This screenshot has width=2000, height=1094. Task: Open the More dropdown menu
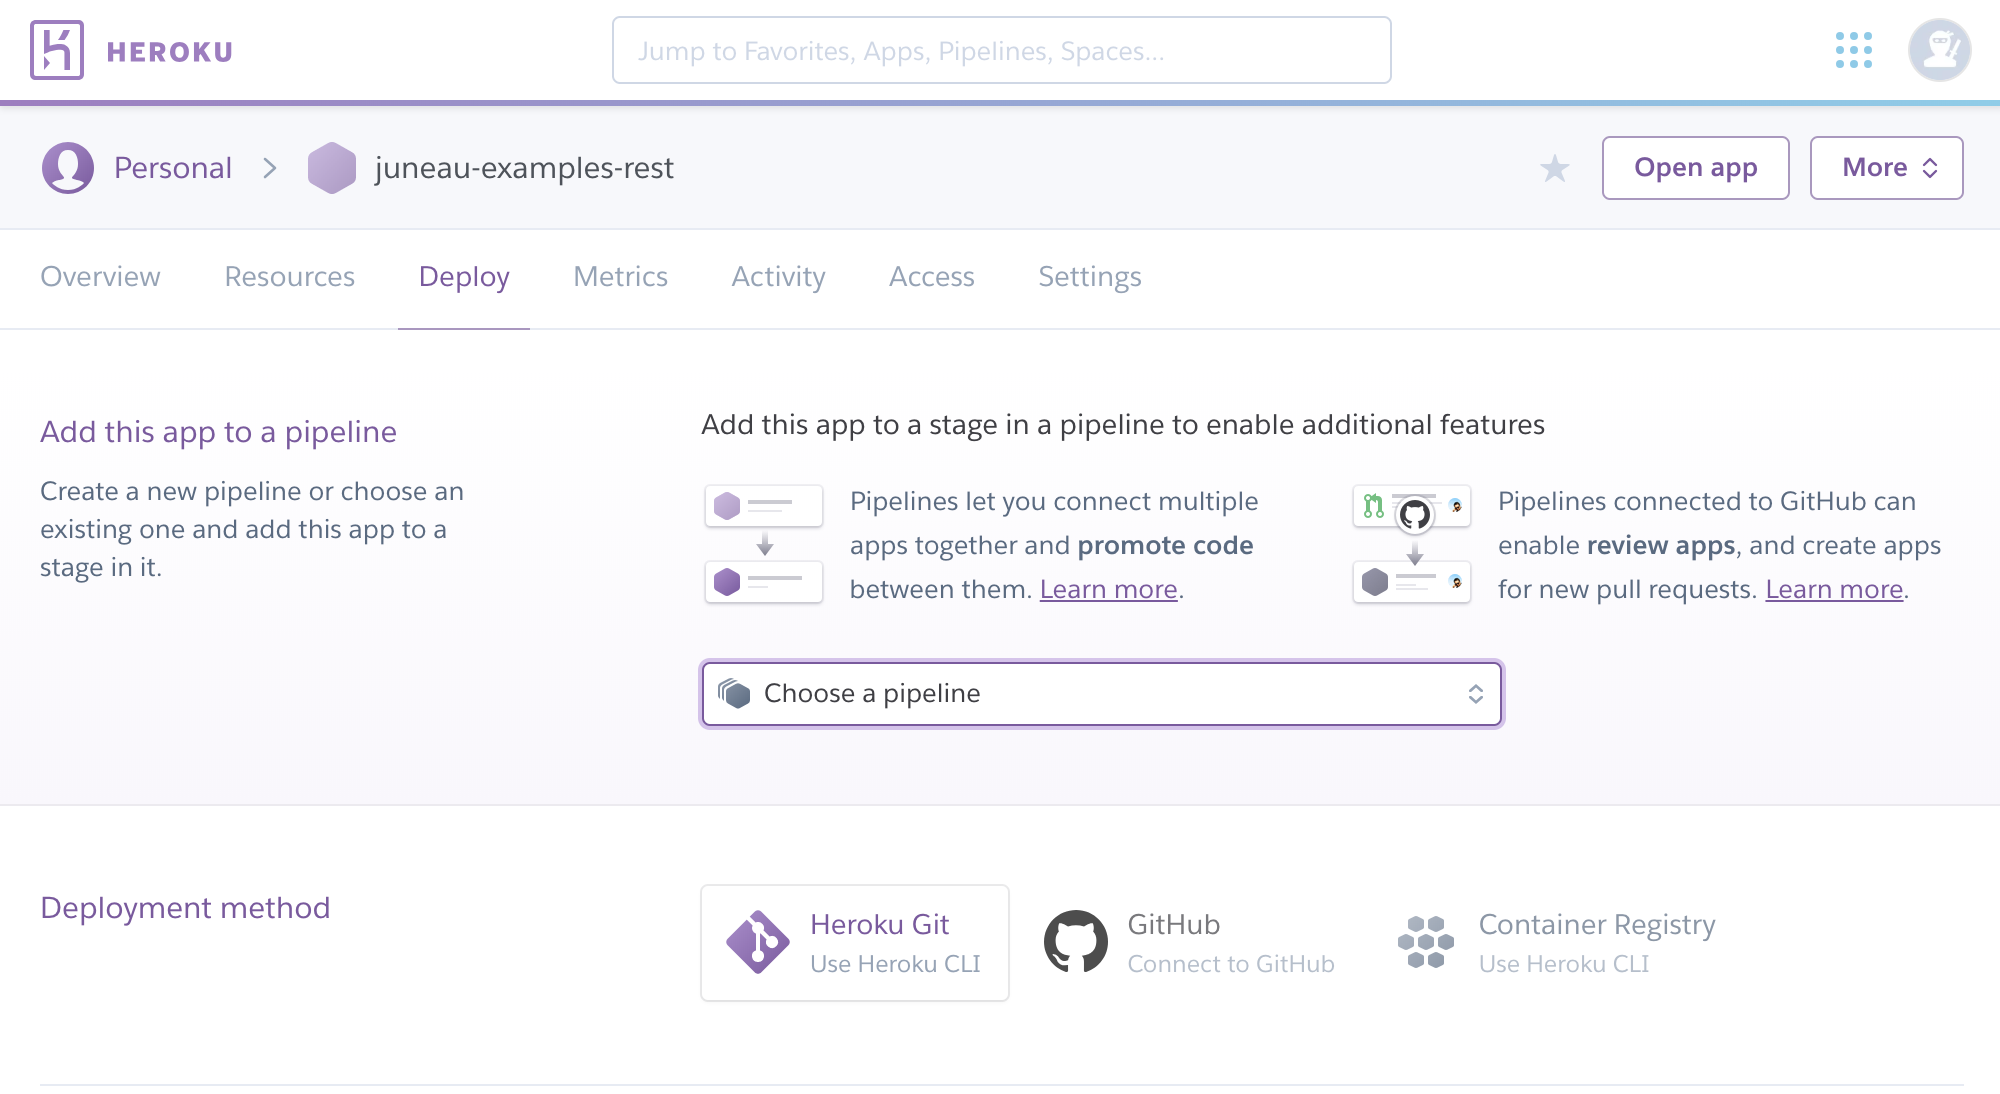(x=1886, y=168)
